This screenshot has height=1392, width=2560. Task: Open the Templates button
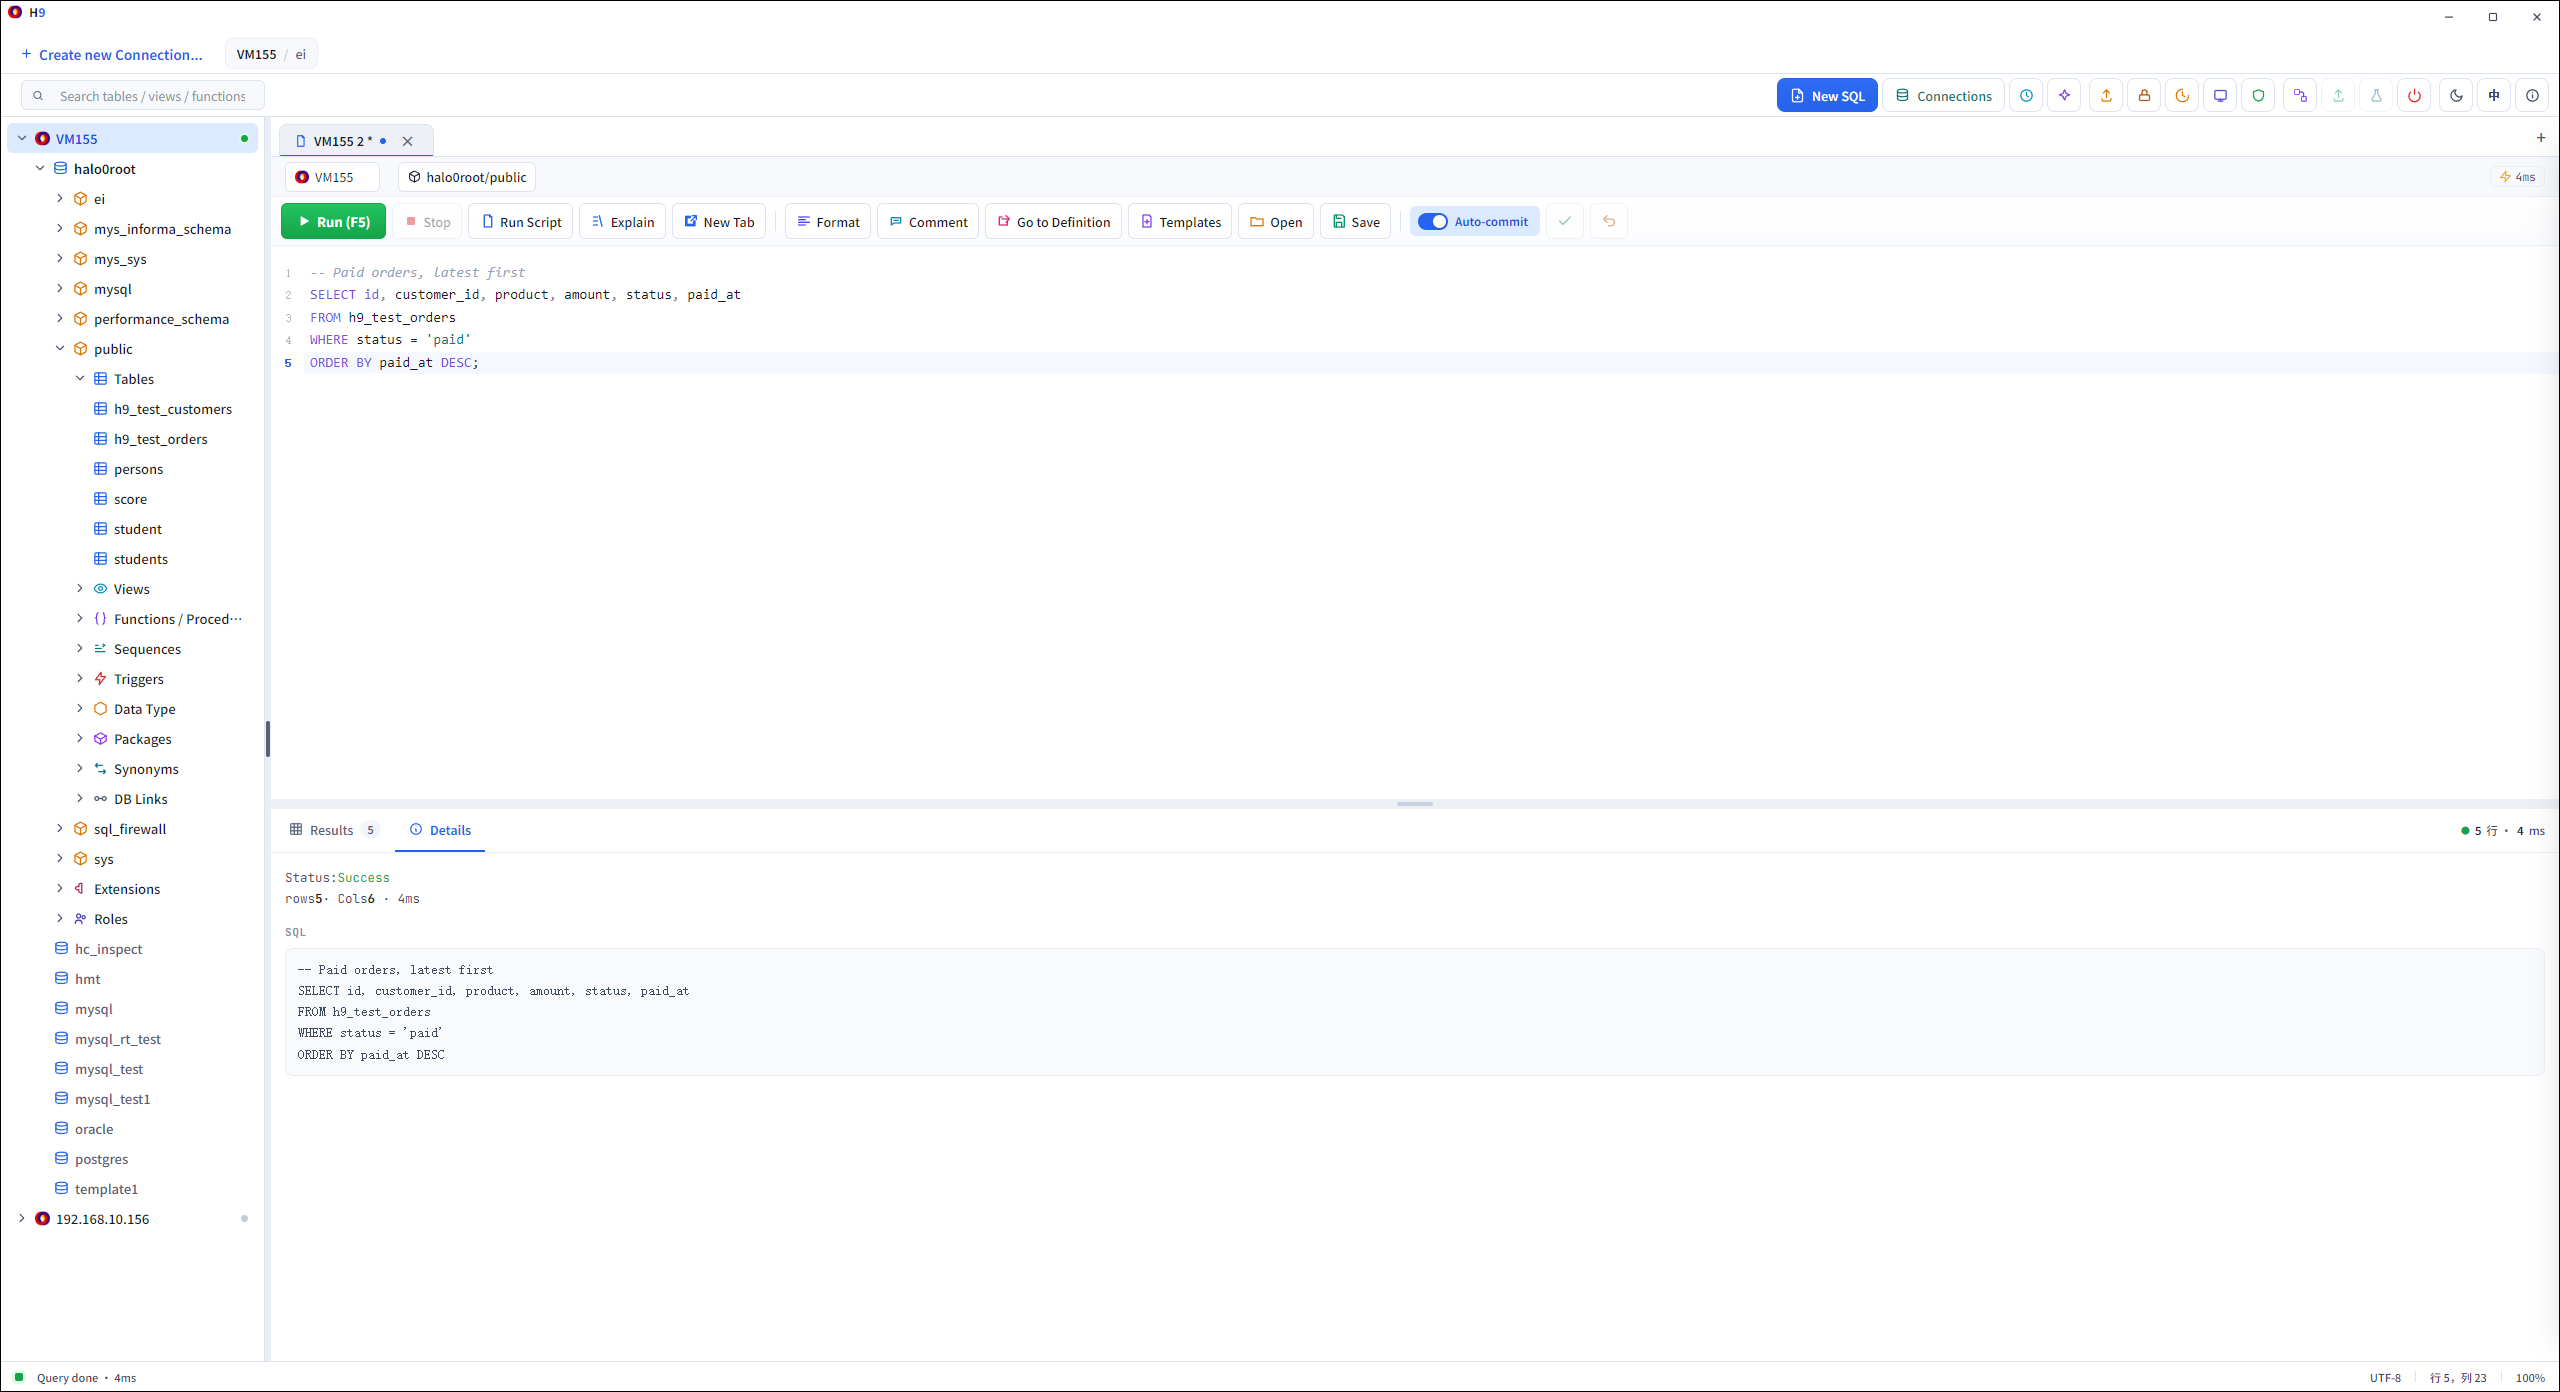1180,222
